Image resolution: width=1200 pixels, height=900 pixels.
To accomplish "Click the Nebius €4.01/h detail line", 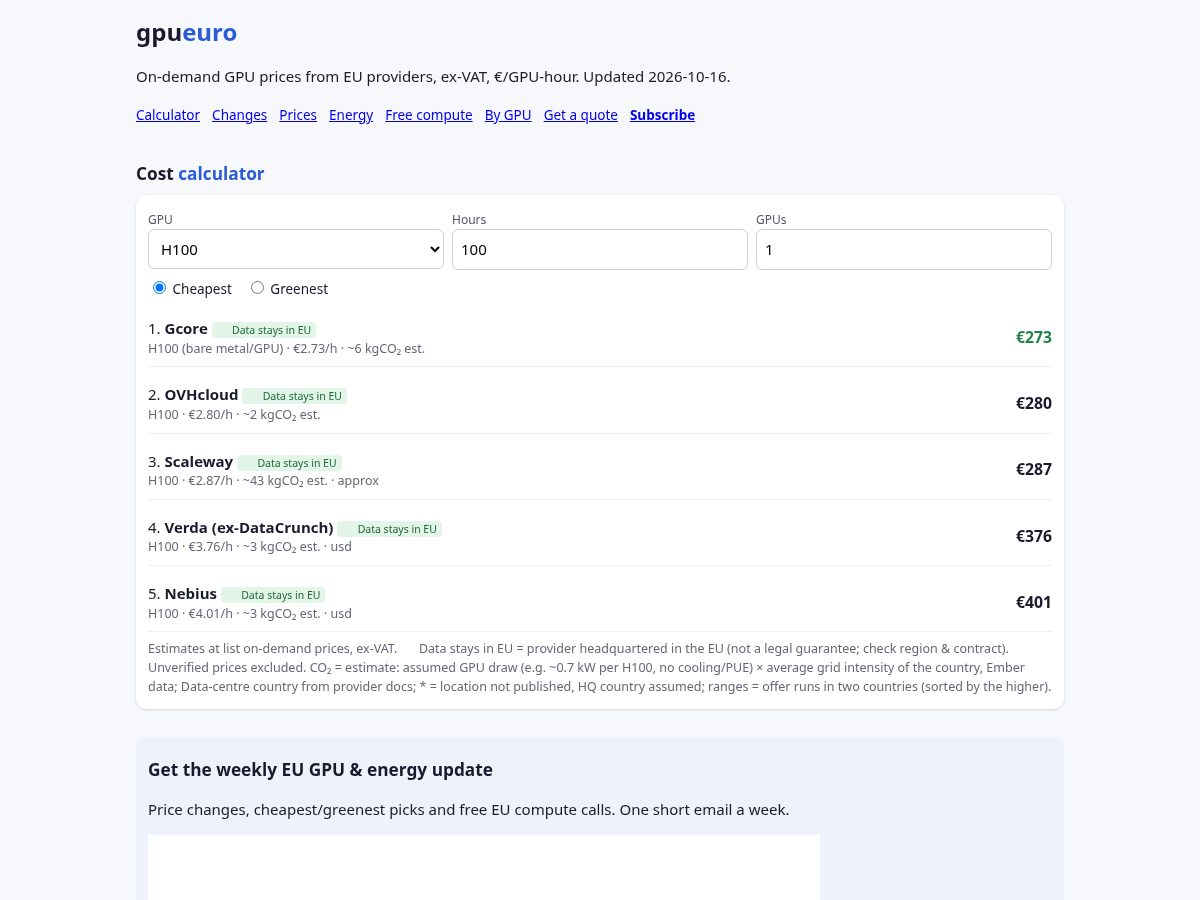I will click(250, 613).
